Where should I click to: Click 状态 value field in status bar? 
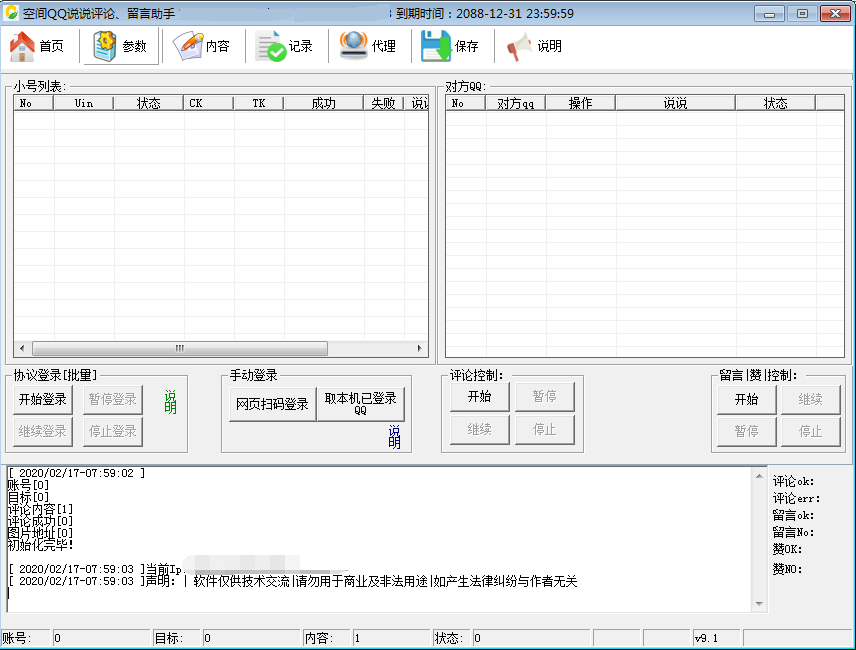point(531,638)
